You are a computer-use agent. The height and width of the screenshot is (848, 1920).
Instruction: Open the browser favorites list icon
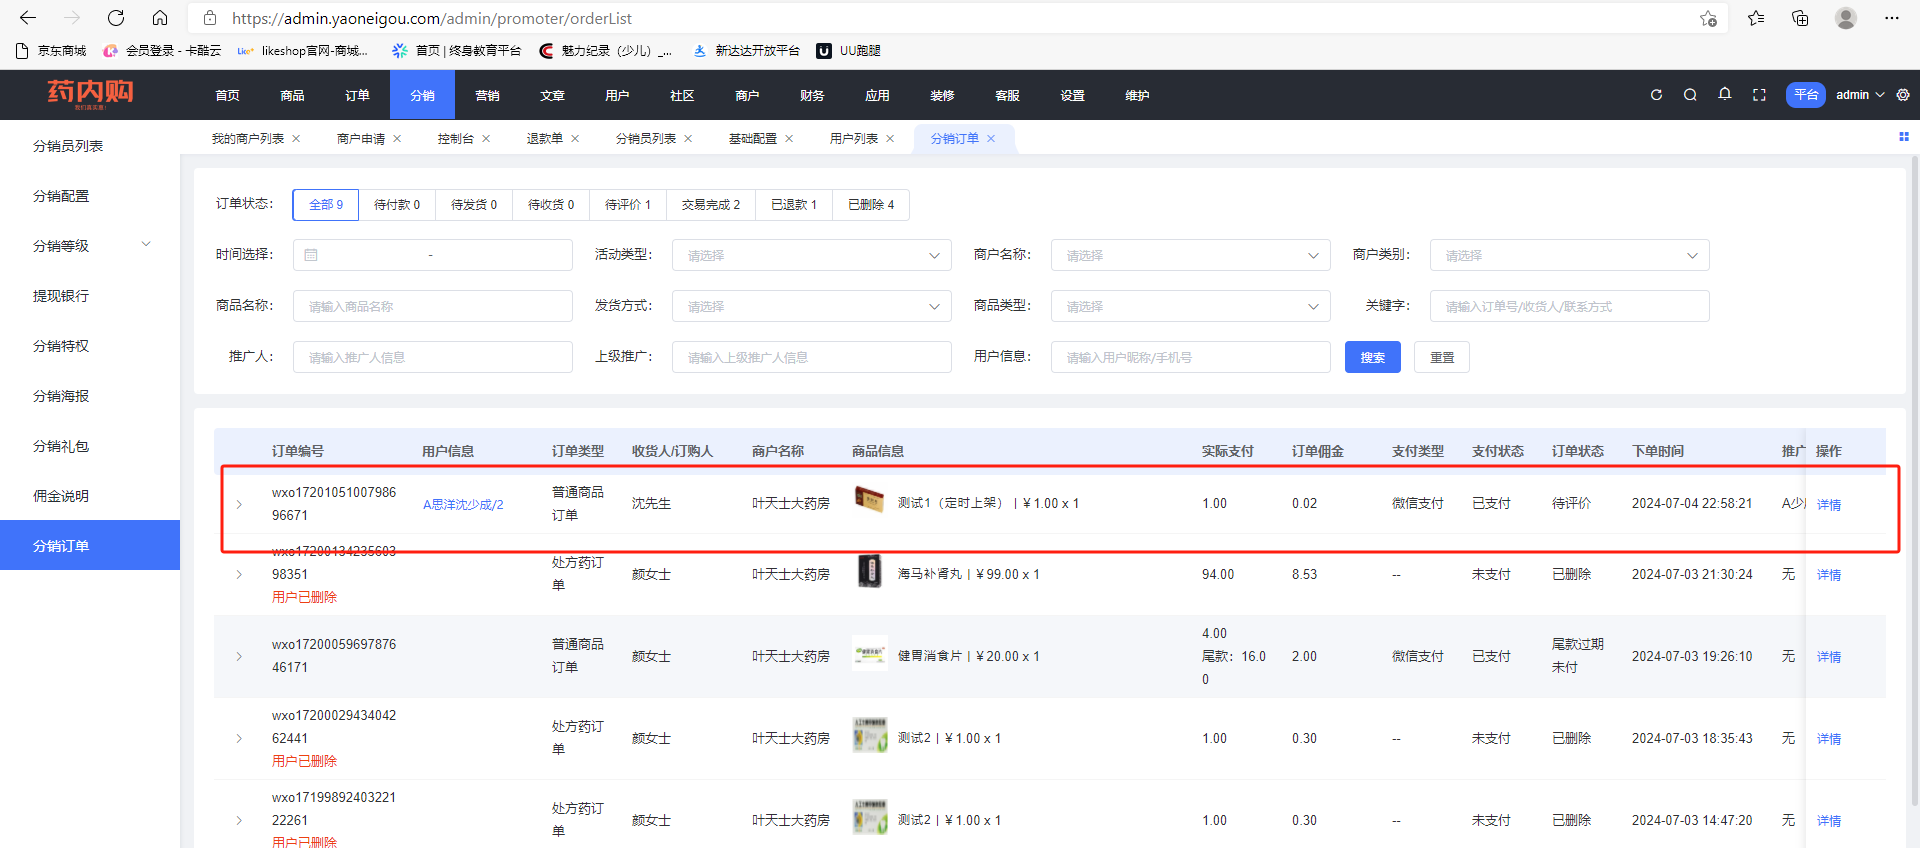pos(1756,18)
